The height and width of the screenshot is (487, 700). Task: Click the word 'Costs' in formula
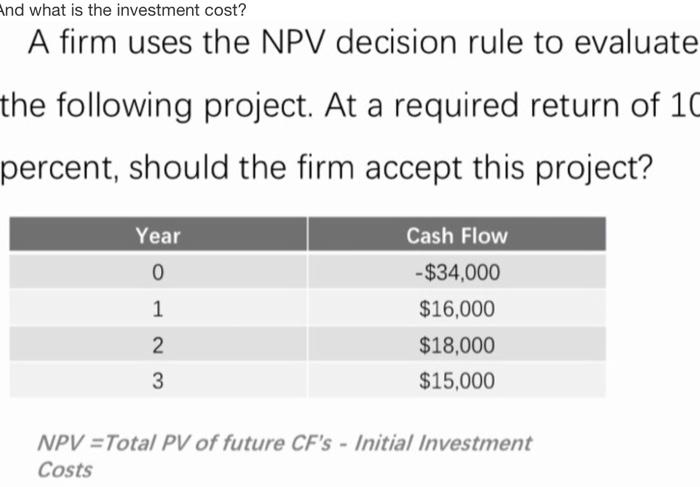coord(65,470)
